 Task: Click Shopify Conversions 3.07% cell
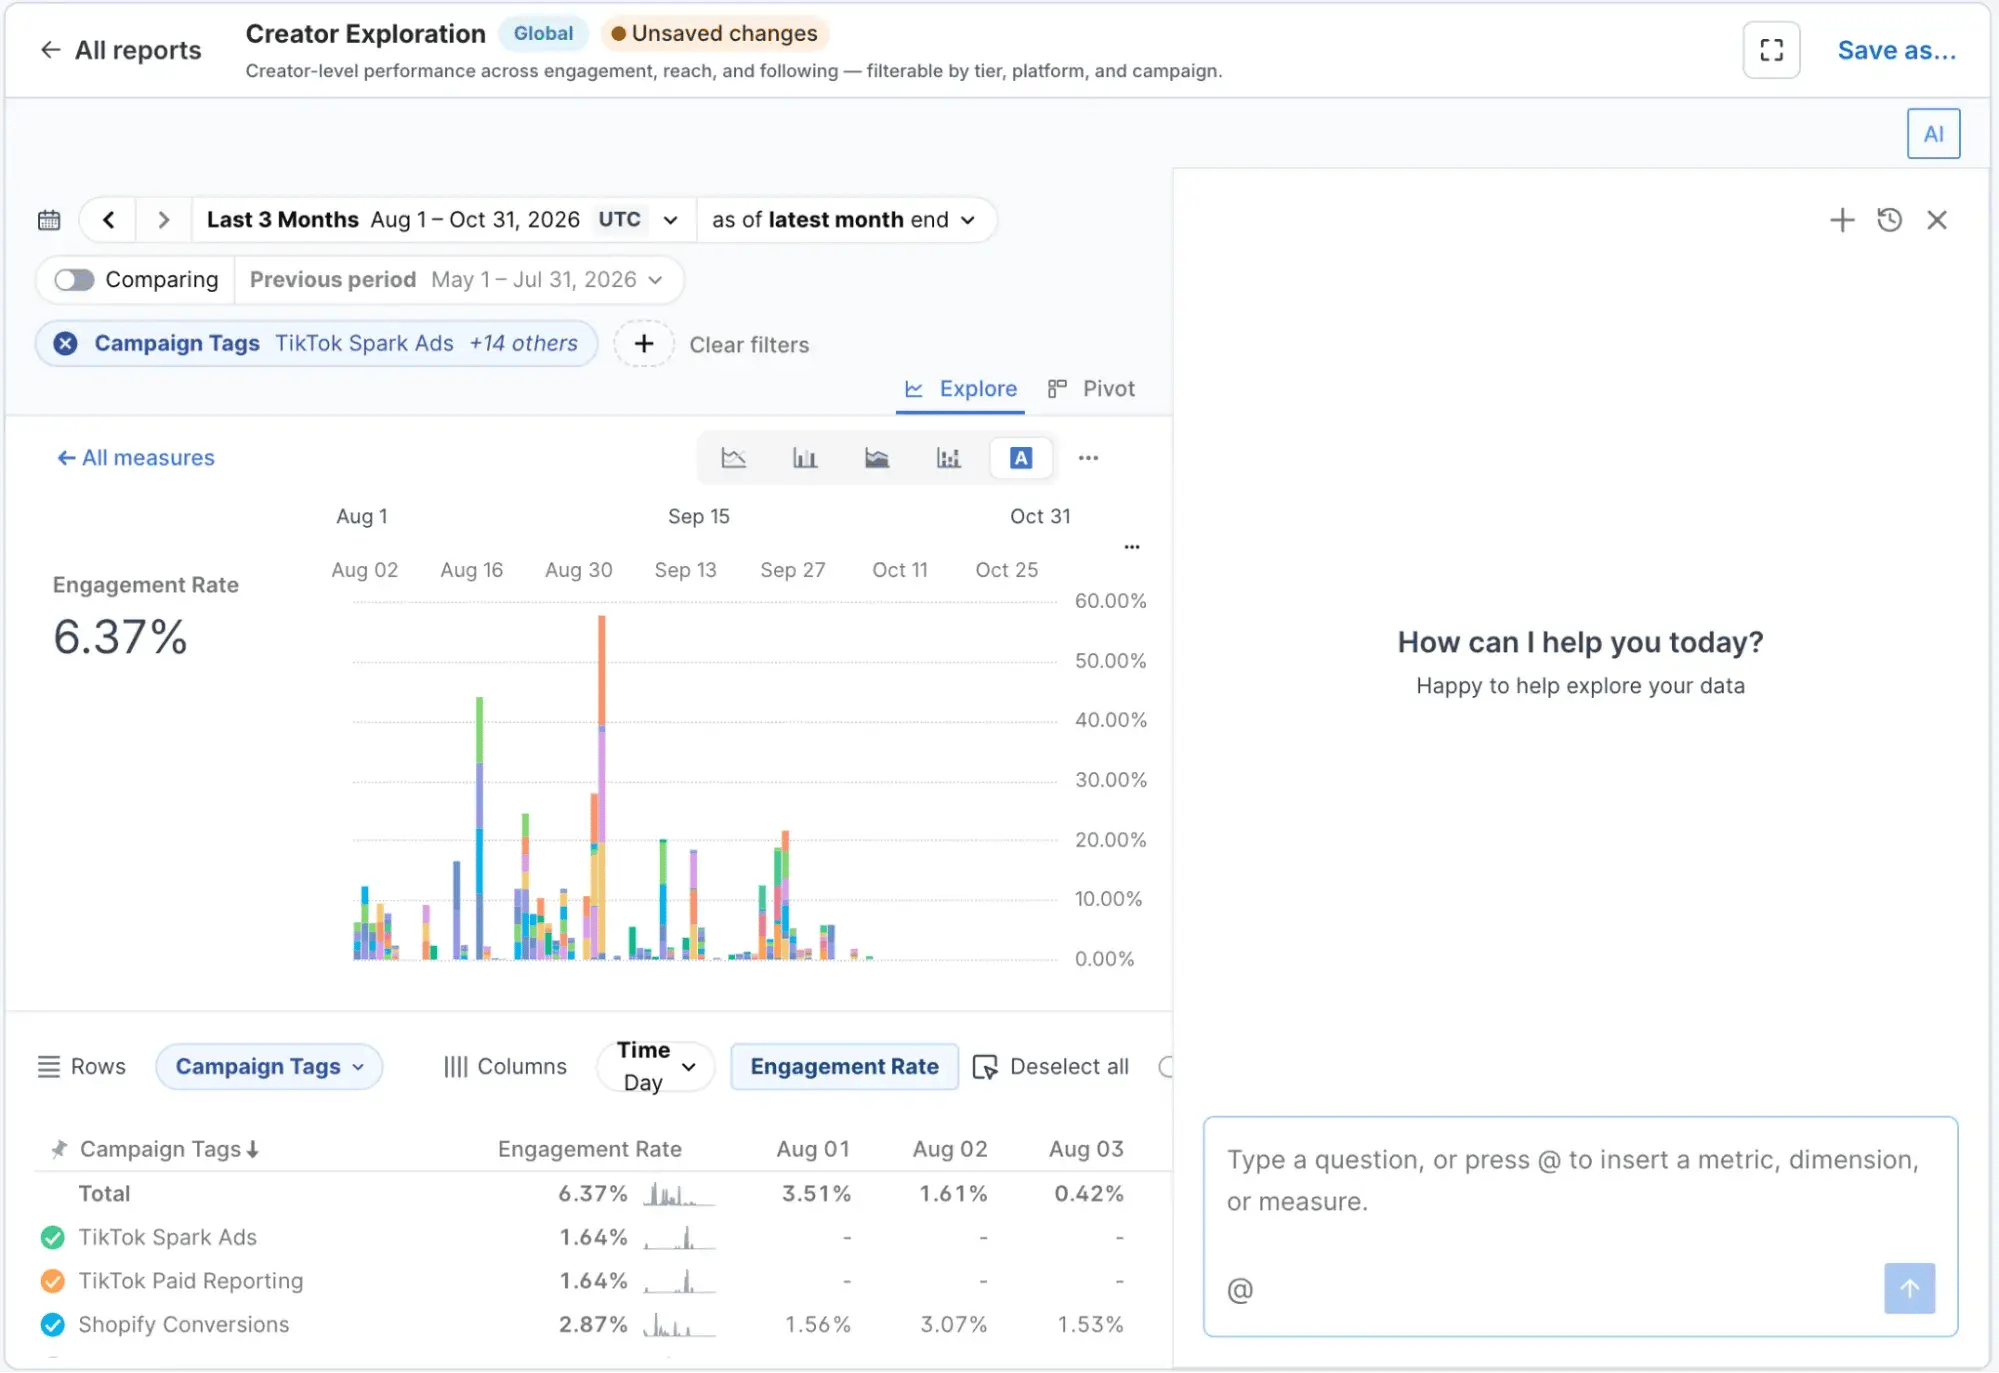pos(953,1325)
